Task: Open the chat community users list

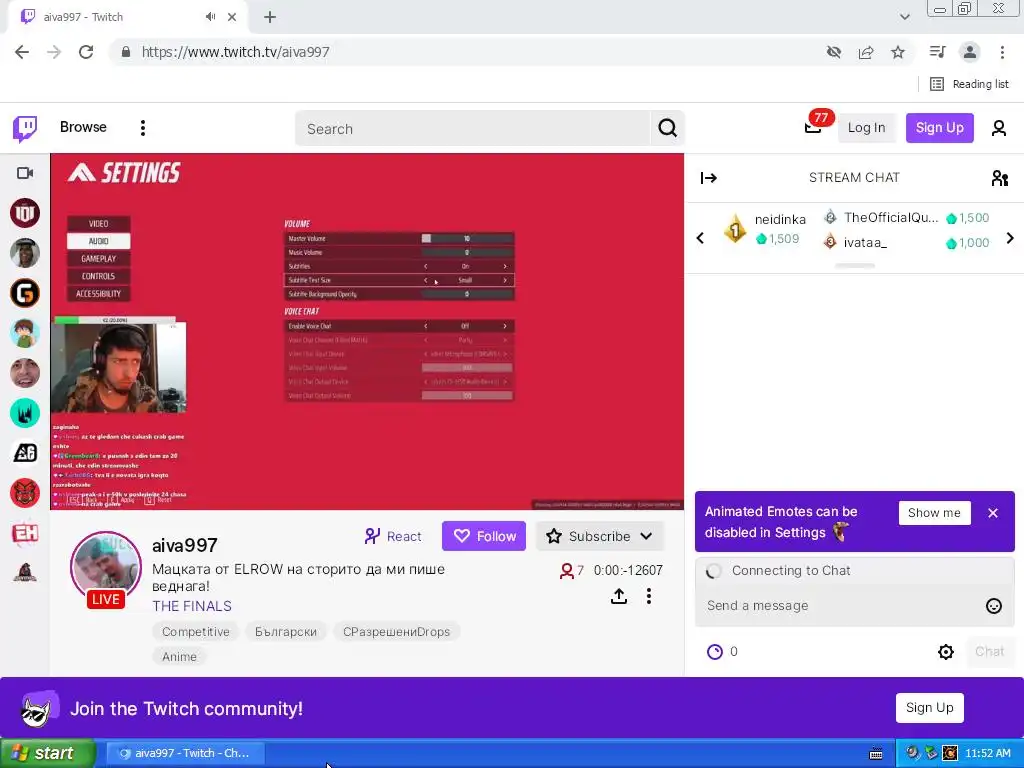Action: click(999, 178)
